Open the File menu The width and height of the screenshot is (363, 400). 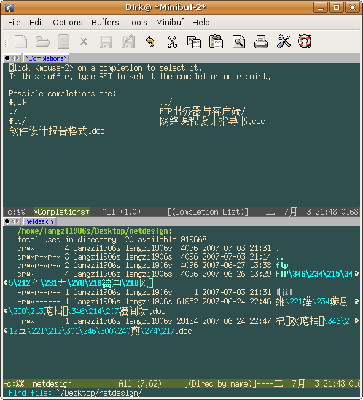coord(14,22)
